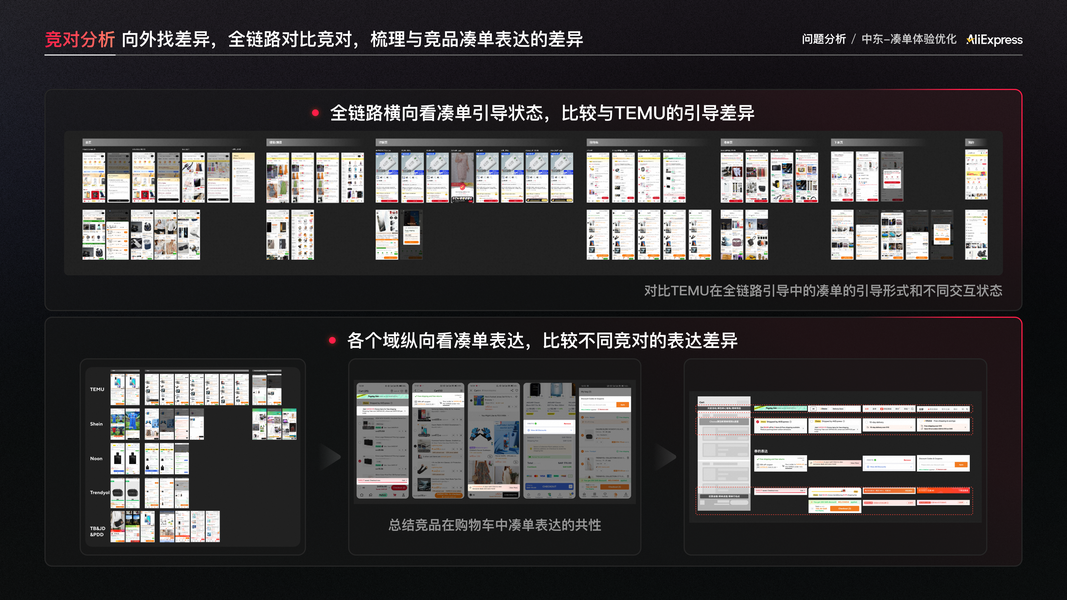Click the AliExpress logo
This screenshot has height=600, width=1067.
click(x=994, y=39)
